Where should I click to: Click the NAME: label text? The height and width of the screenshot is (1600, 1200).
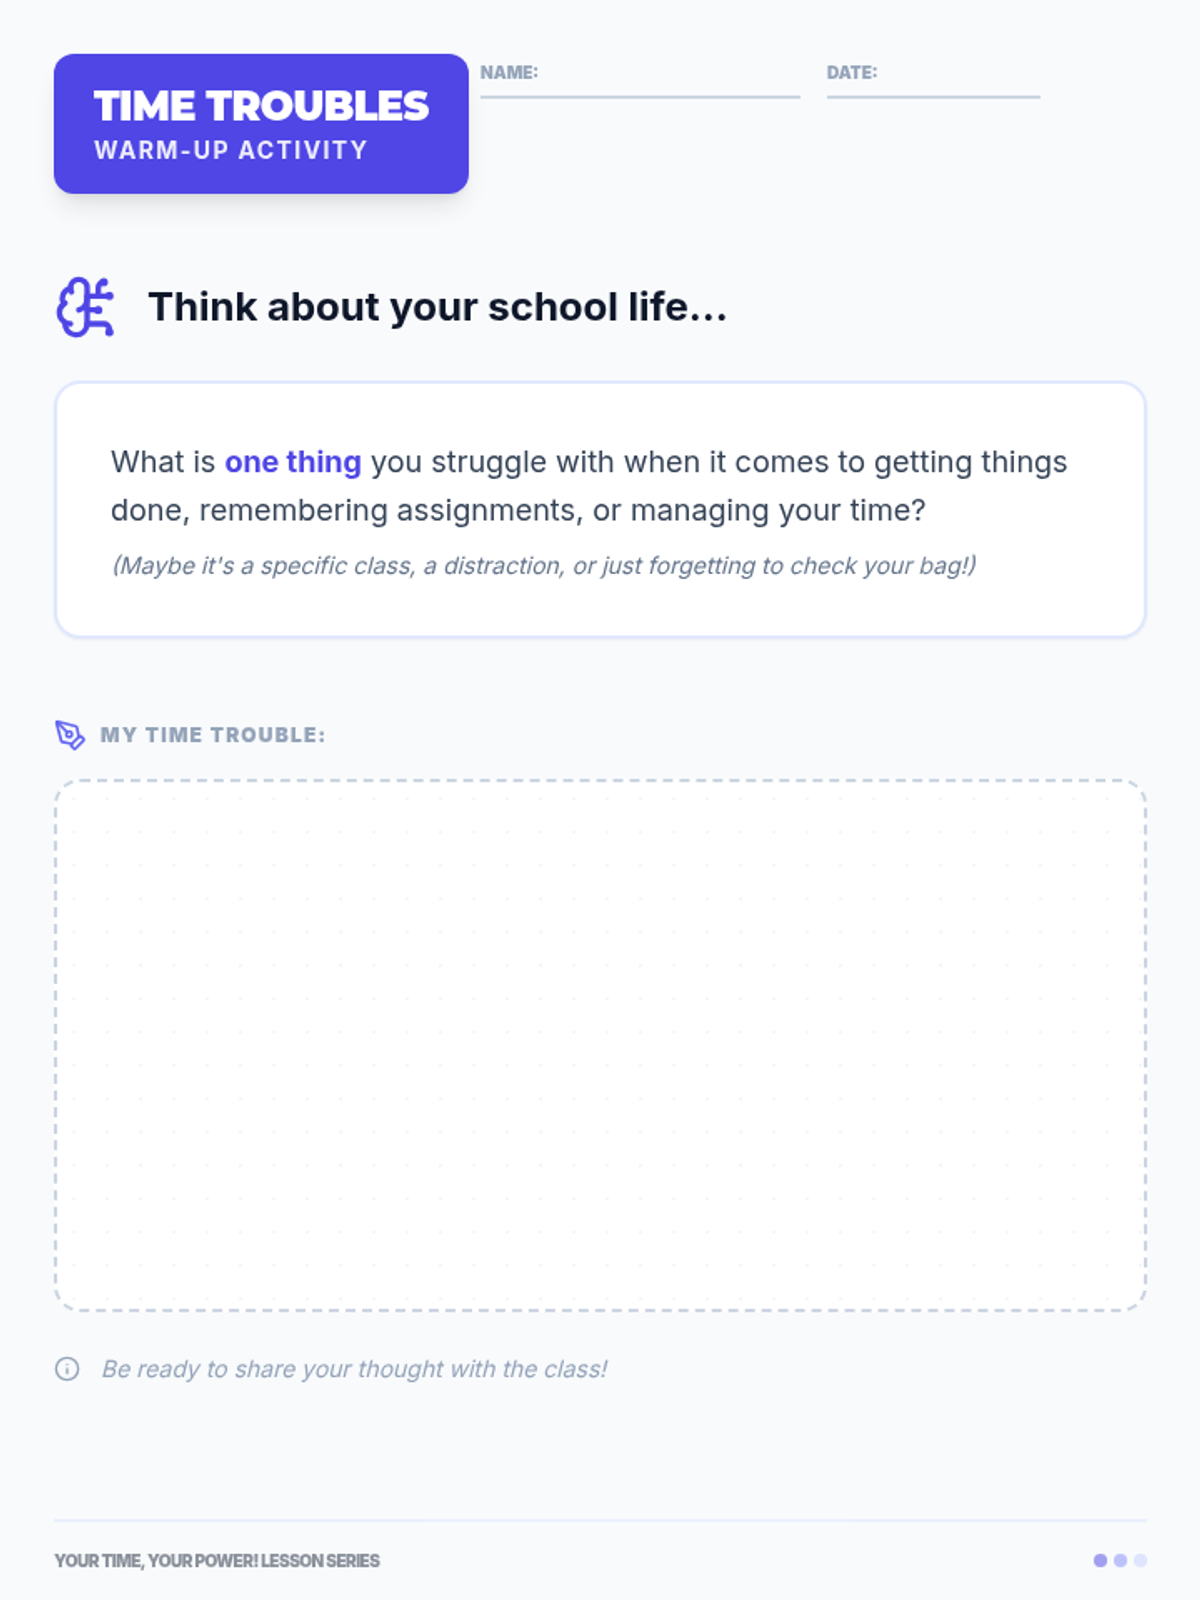coord(508,72)
